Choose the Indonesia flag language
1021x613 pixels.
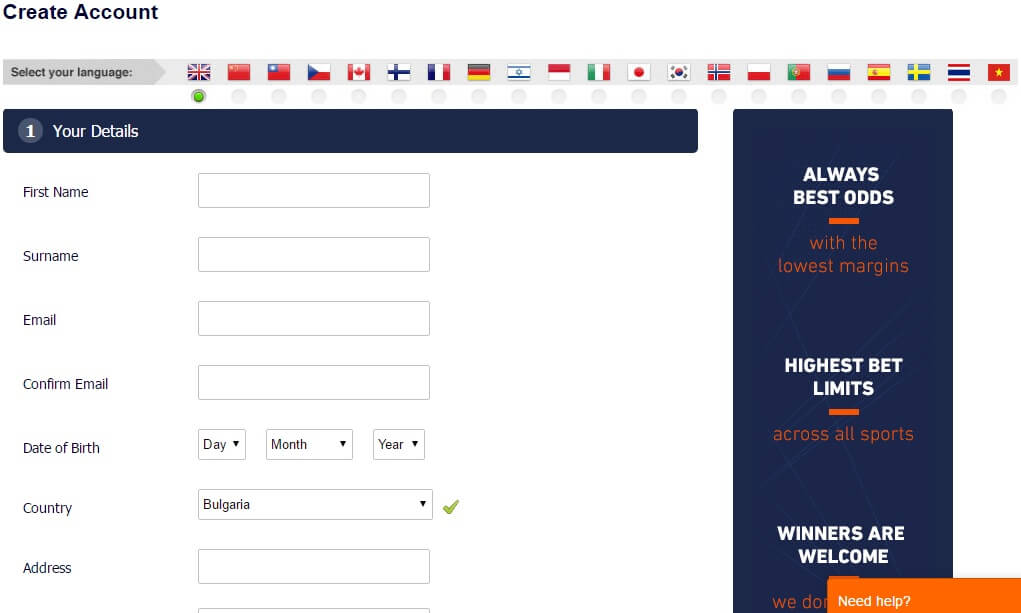point(559,72)
